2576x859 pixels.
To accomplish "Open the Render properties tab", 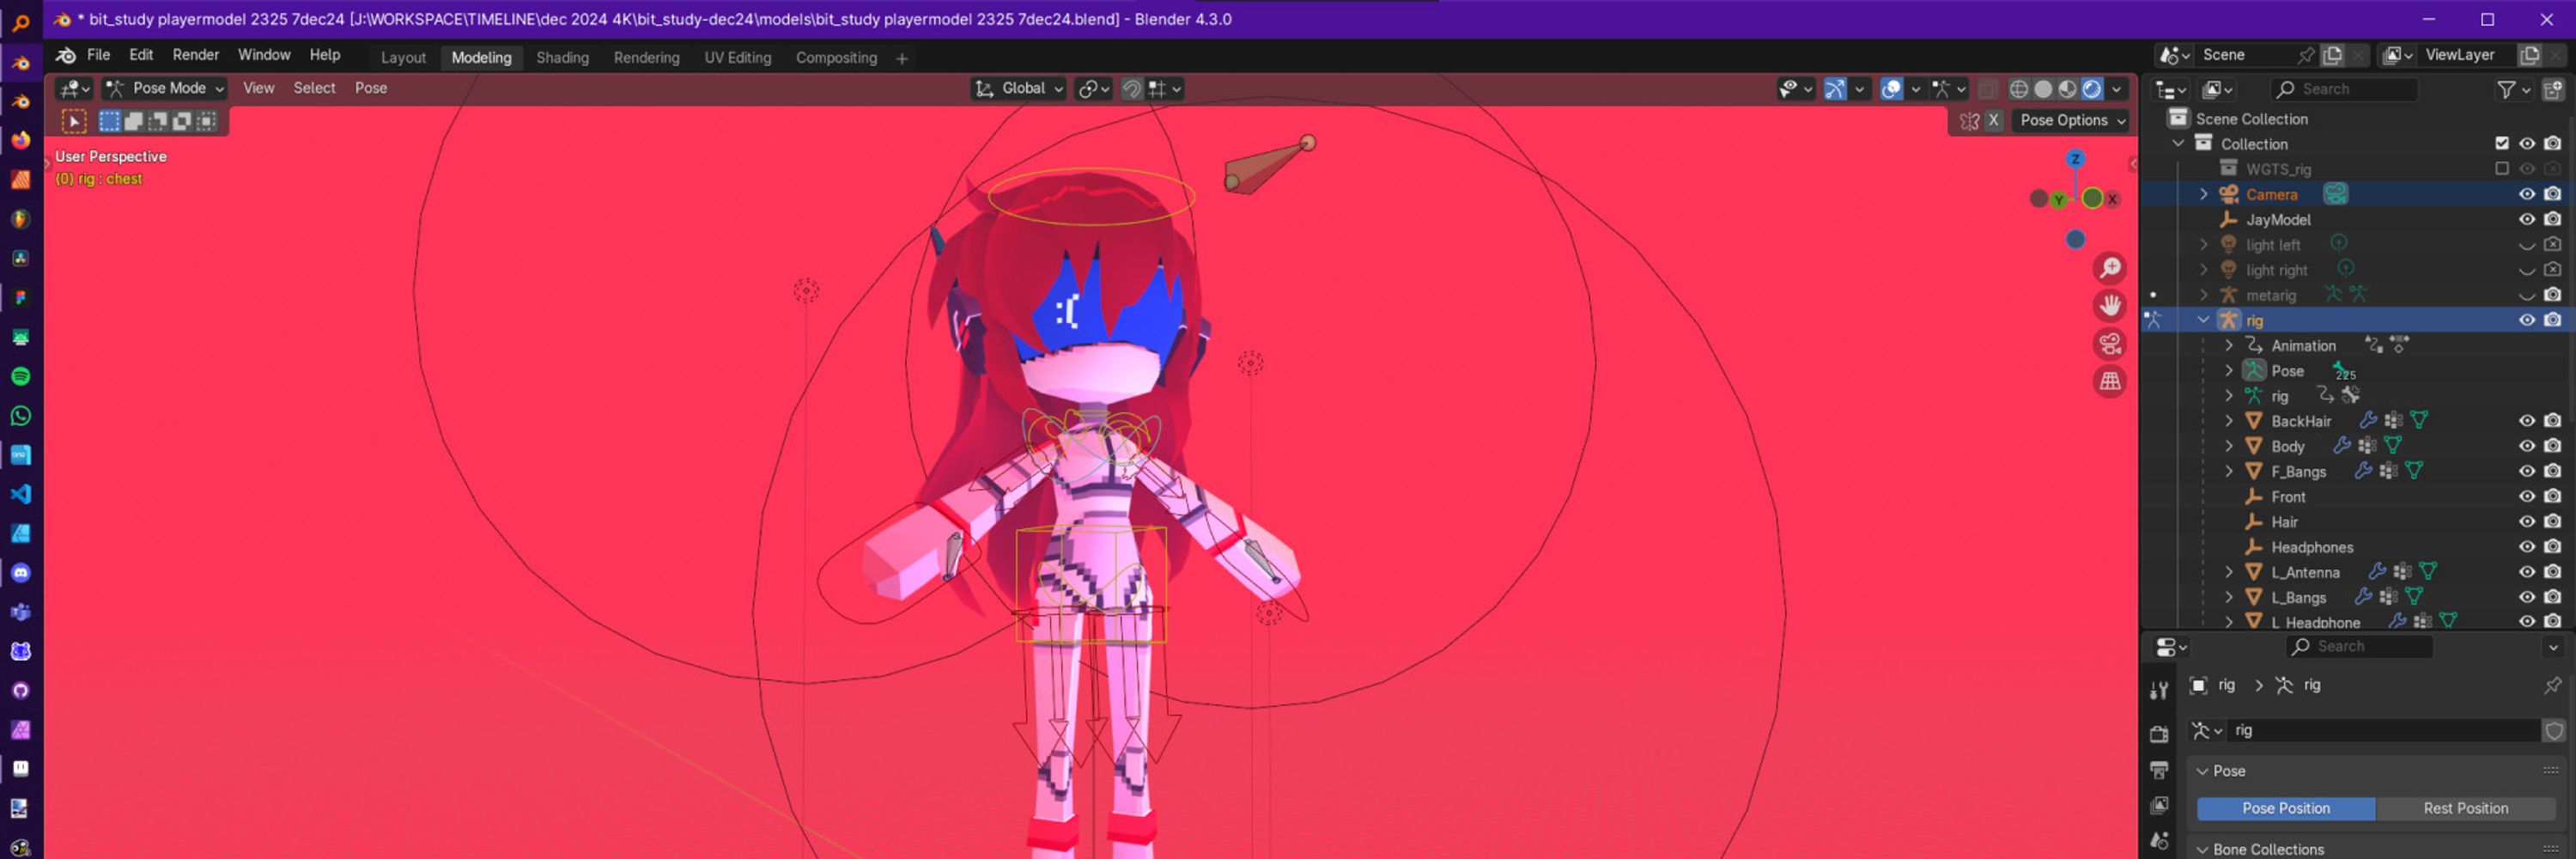I will point(2159,734).
